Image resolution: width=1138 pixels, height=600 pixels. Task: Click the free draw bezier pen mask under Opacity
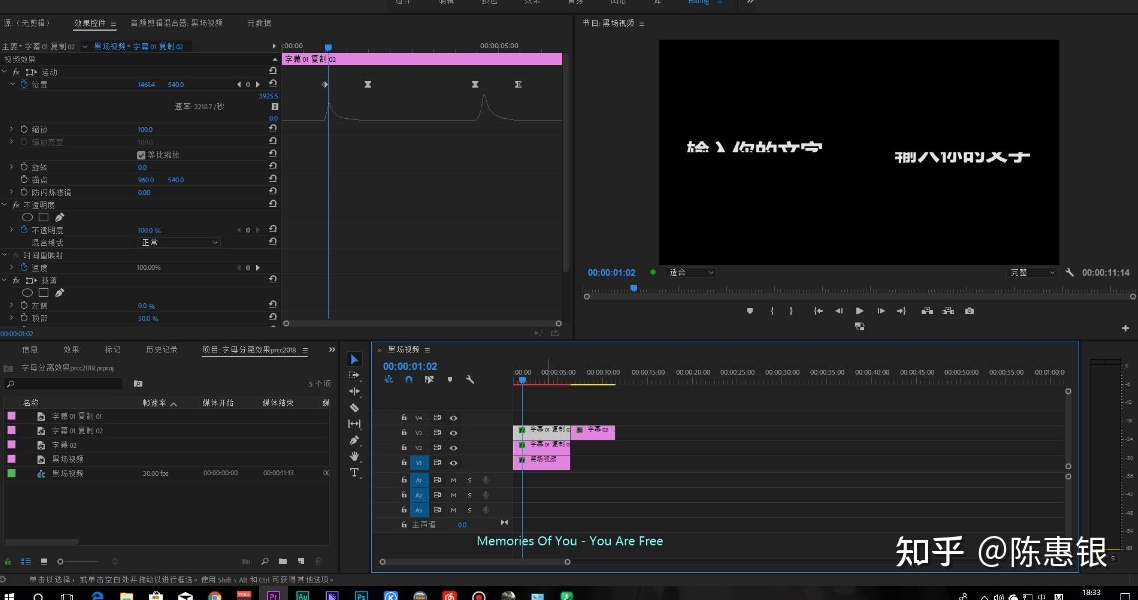click(60, 217)
